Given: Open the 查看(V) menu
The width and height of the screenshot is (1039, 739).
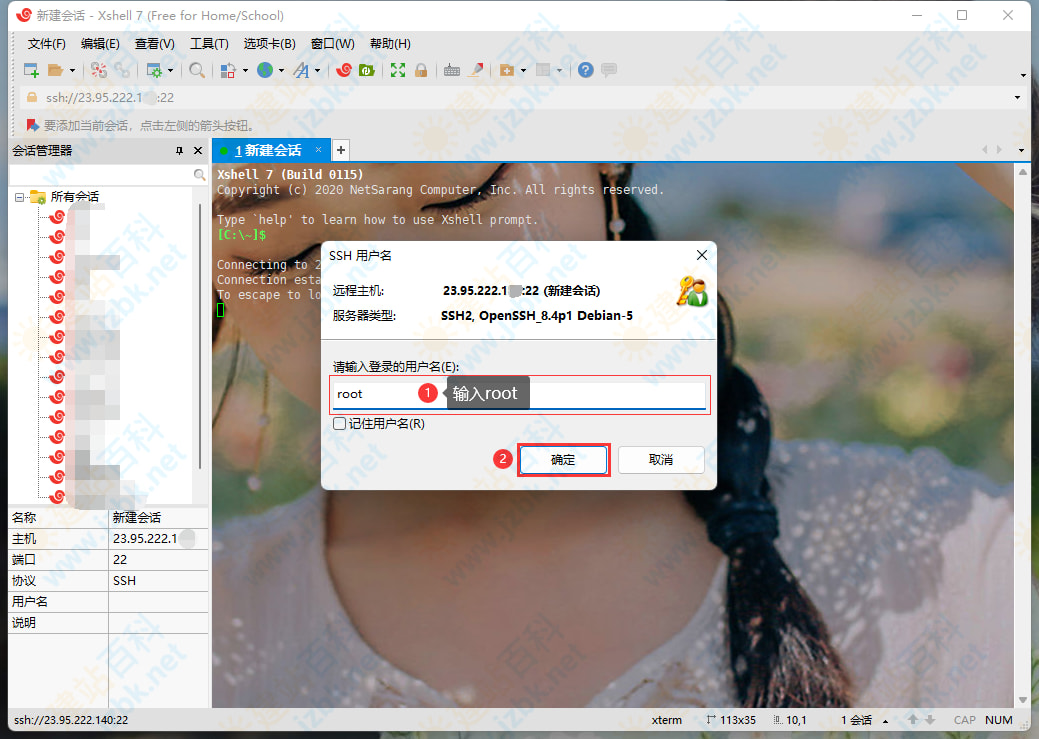Looking at the screenshot, I should click(x=154, y=44).
